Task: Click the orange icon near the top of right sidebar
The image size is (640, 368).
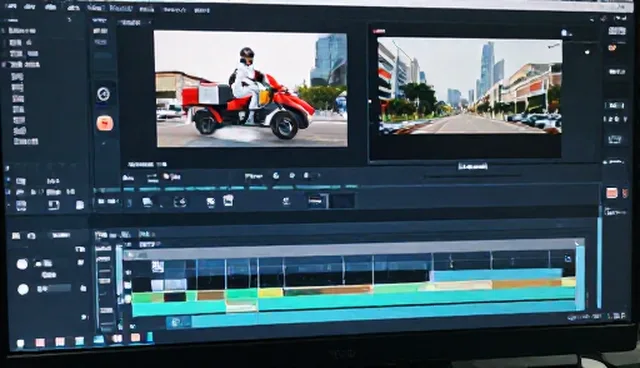Action: (x=612, y=48)
